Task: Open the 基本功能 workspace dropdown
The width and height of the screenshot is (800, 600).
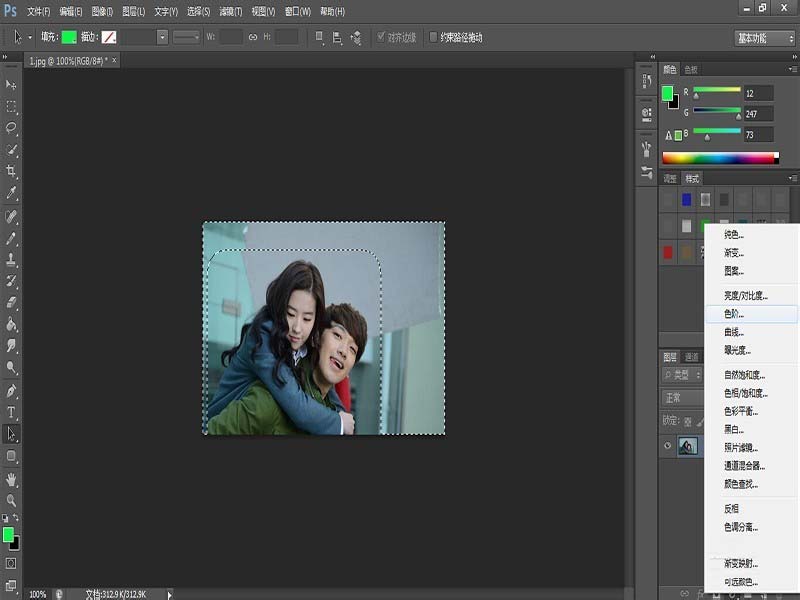Action: pos(765,37)
